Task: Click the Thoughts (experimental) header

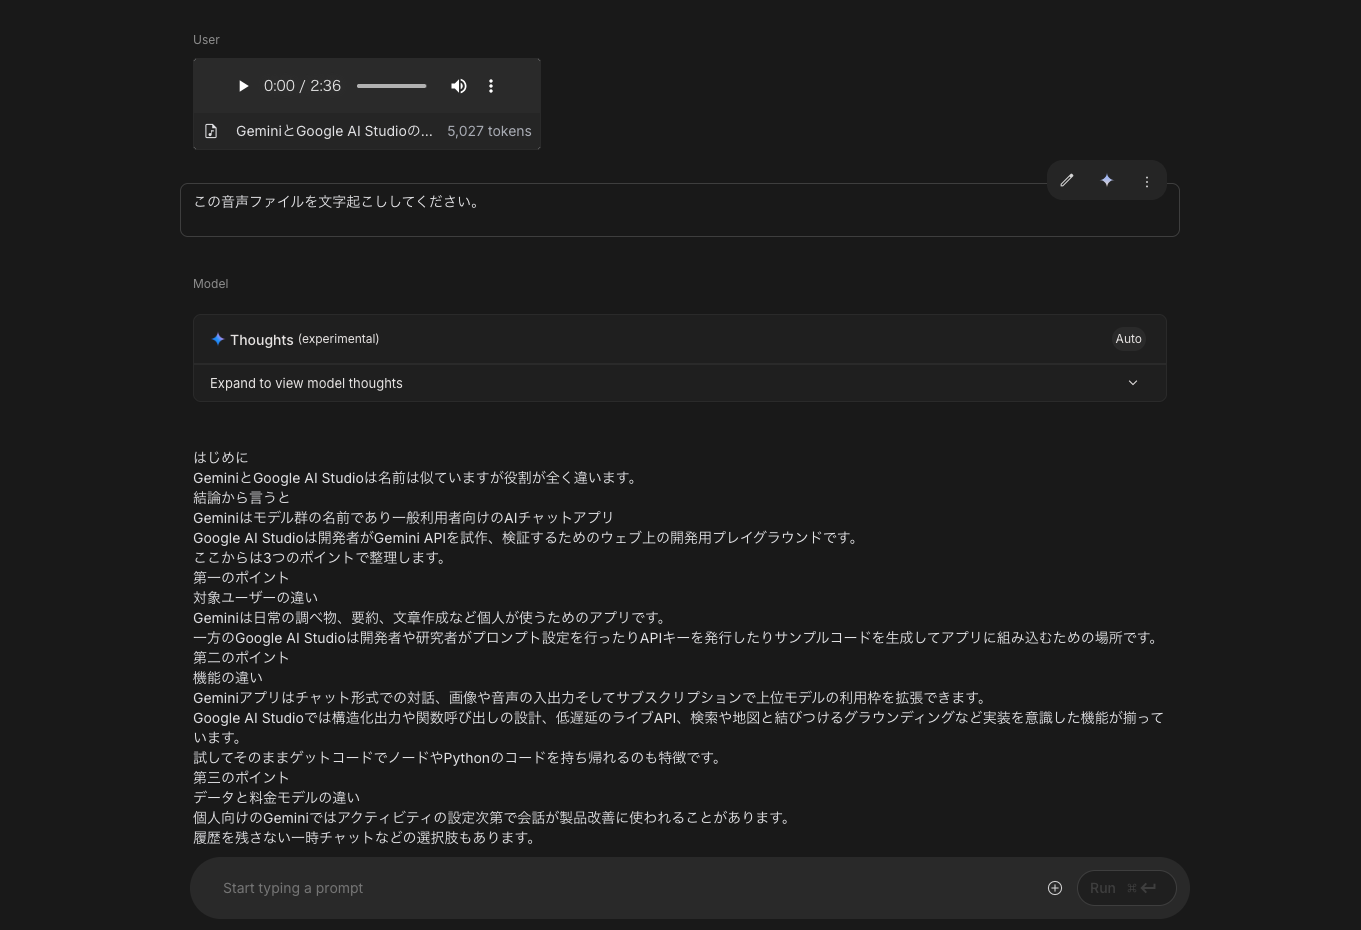Action: [295, 339]
